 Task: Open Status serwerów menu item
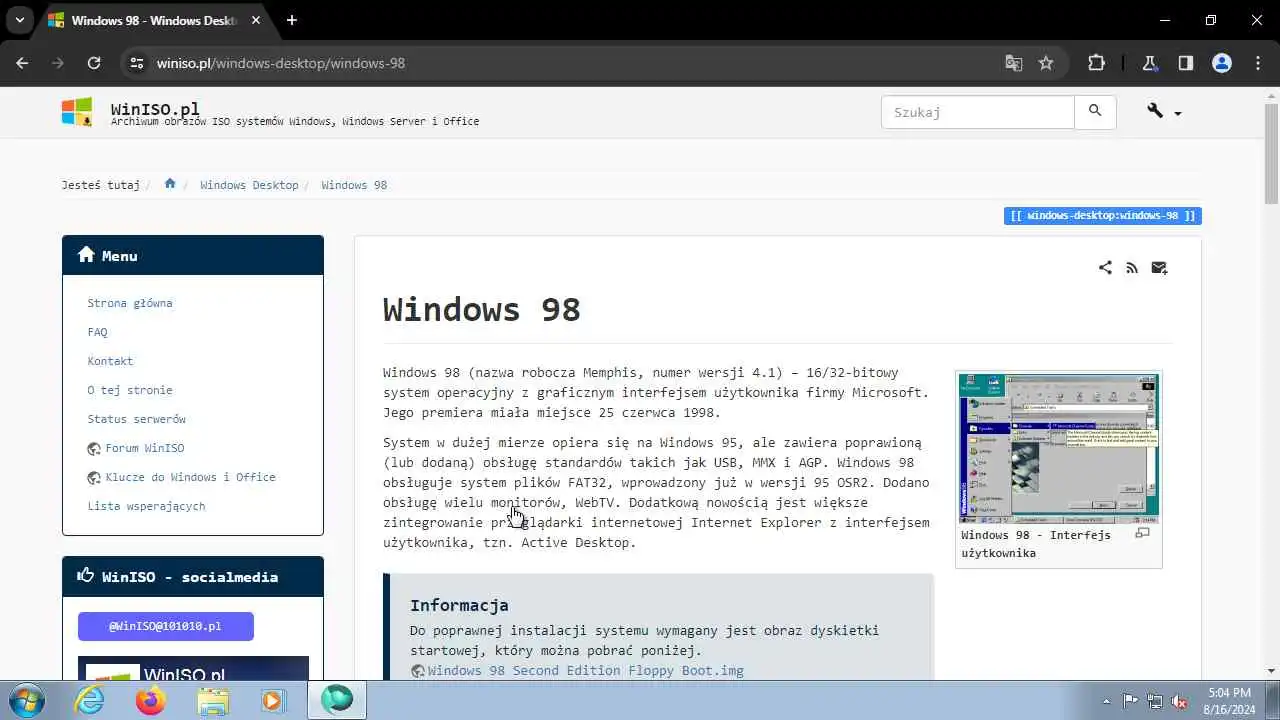tap(136, 419)
